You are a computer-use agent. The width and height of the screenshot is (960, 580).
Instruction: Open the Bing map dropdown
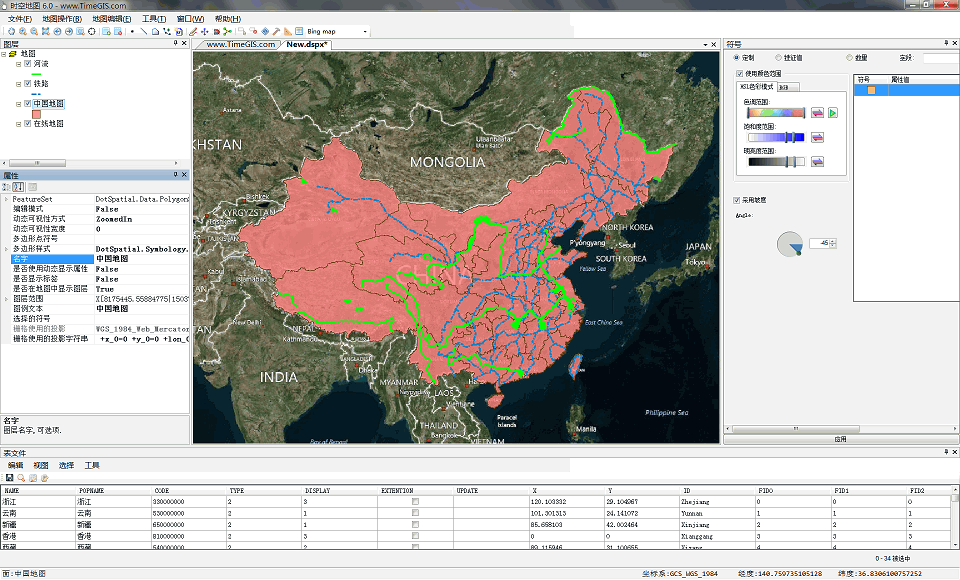pyautogui.click(x=366, y=32)
